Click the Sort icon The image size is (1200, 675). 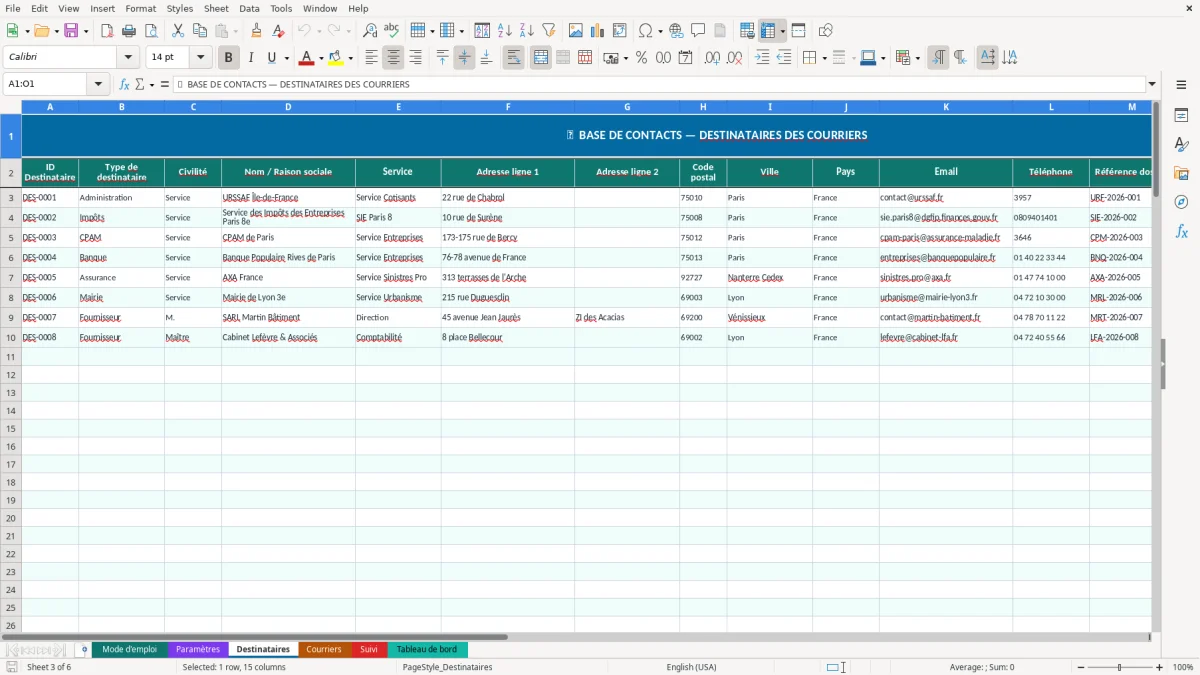[482, 31]
